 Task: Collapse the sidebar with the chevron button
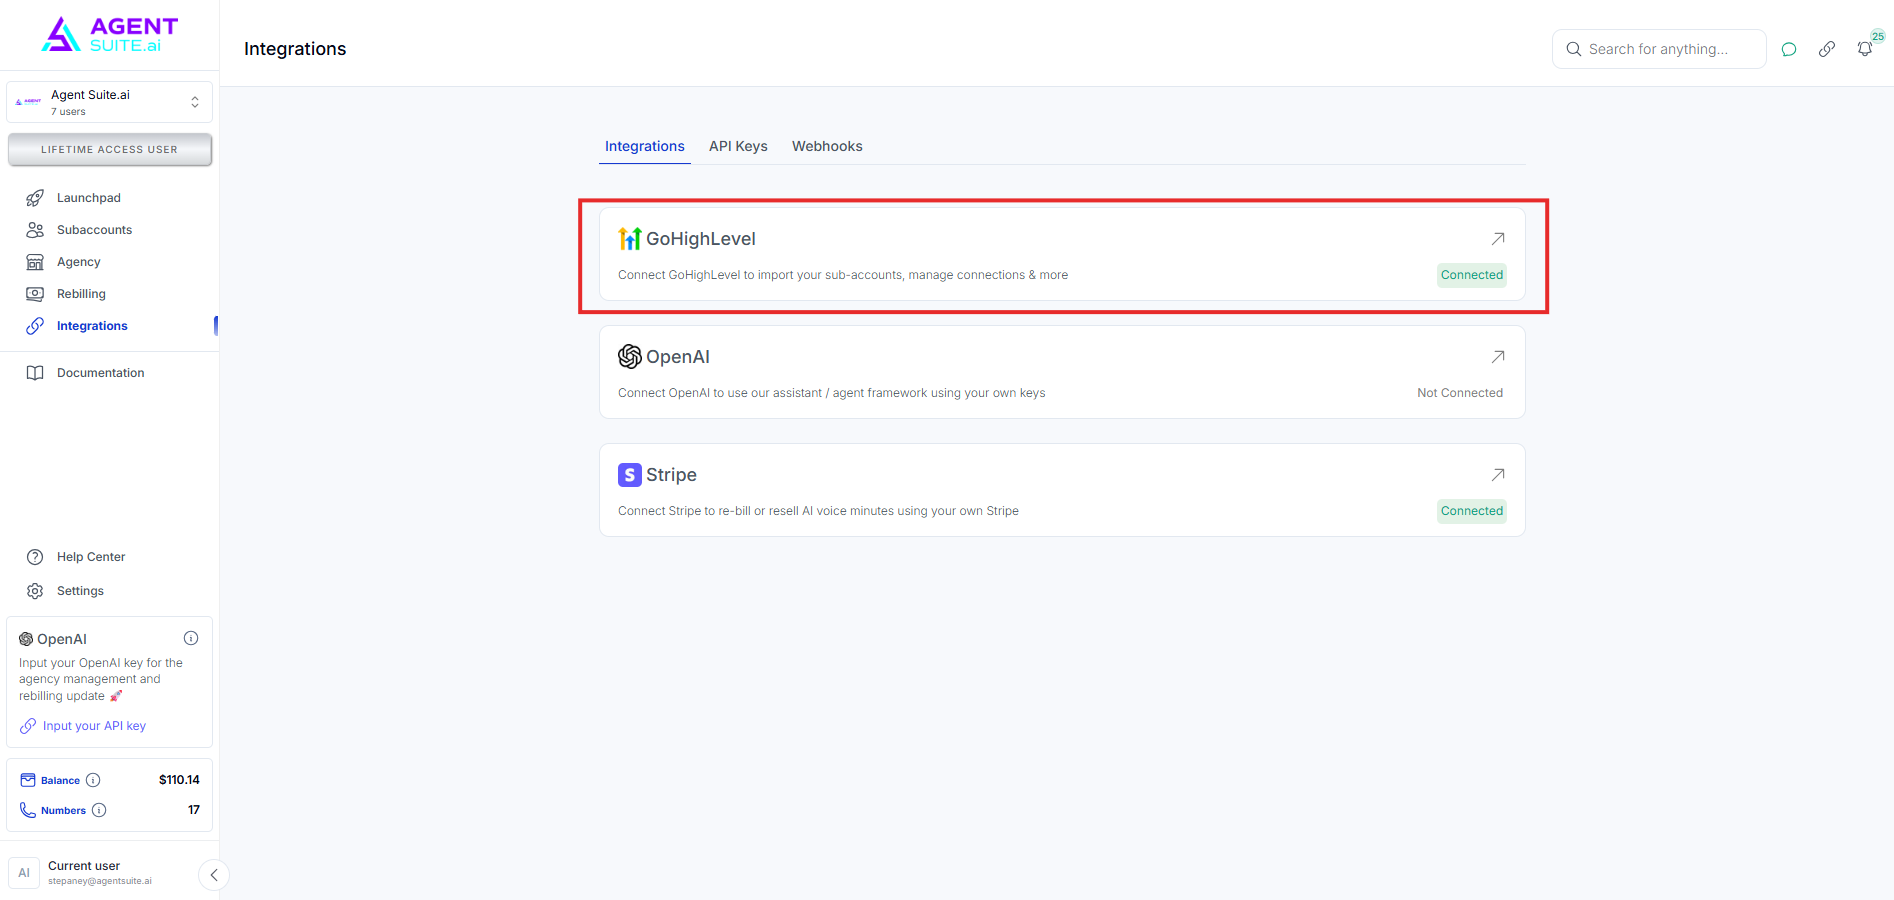[214, 875]
